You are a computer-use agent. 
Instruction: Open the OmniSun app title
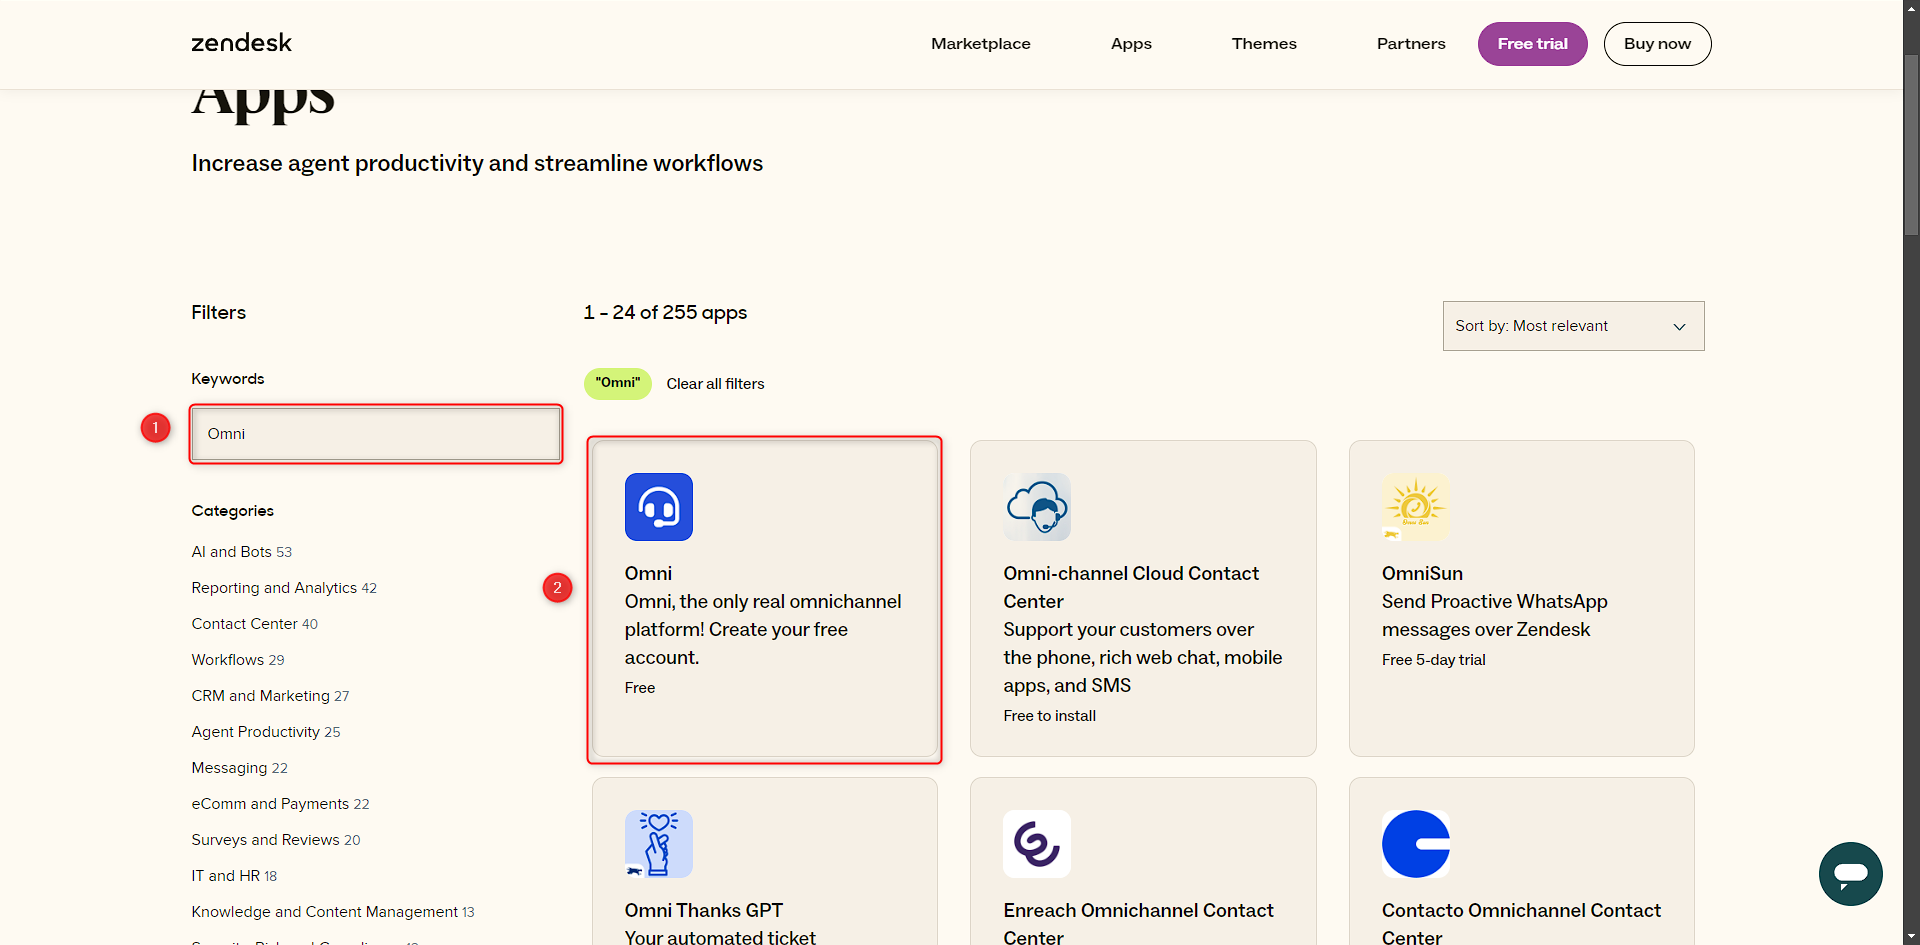[x=1422, y=573]
